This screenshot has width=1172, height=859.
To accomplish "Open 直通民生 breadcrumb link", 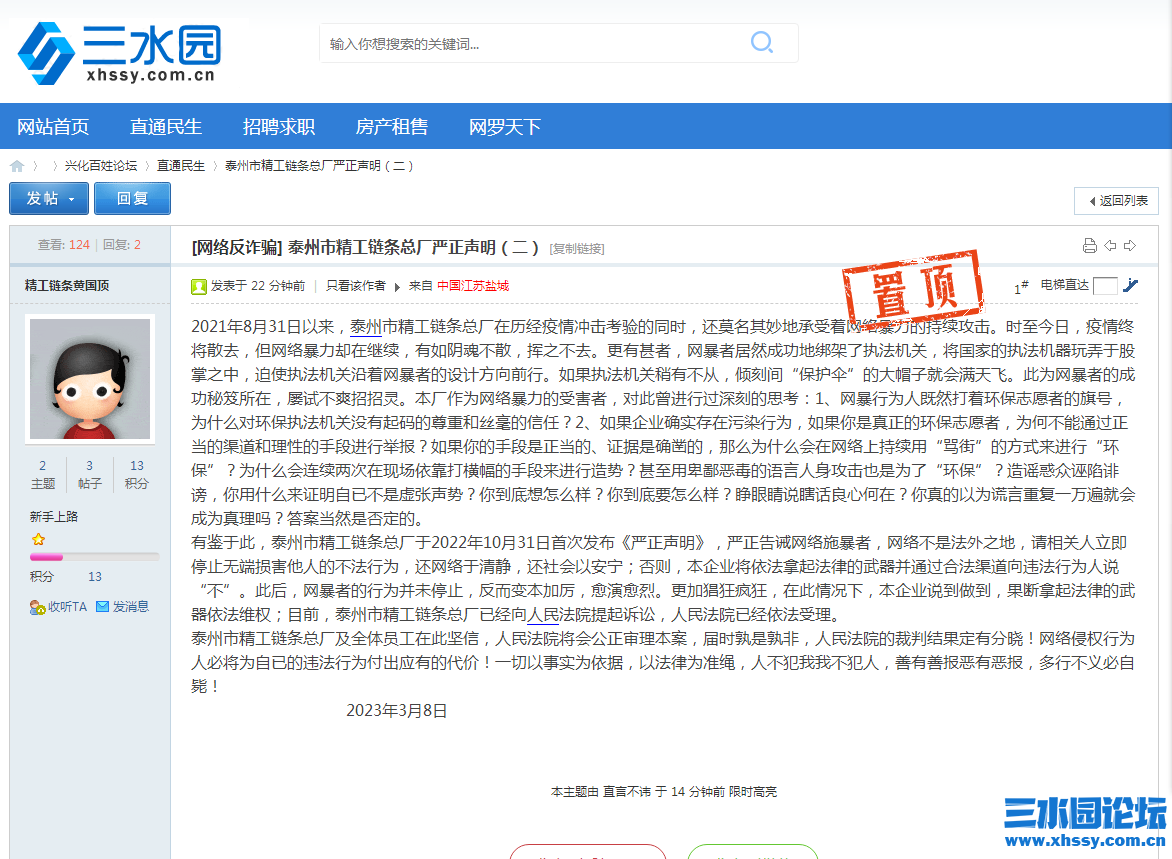I will [x=181, y=166].
